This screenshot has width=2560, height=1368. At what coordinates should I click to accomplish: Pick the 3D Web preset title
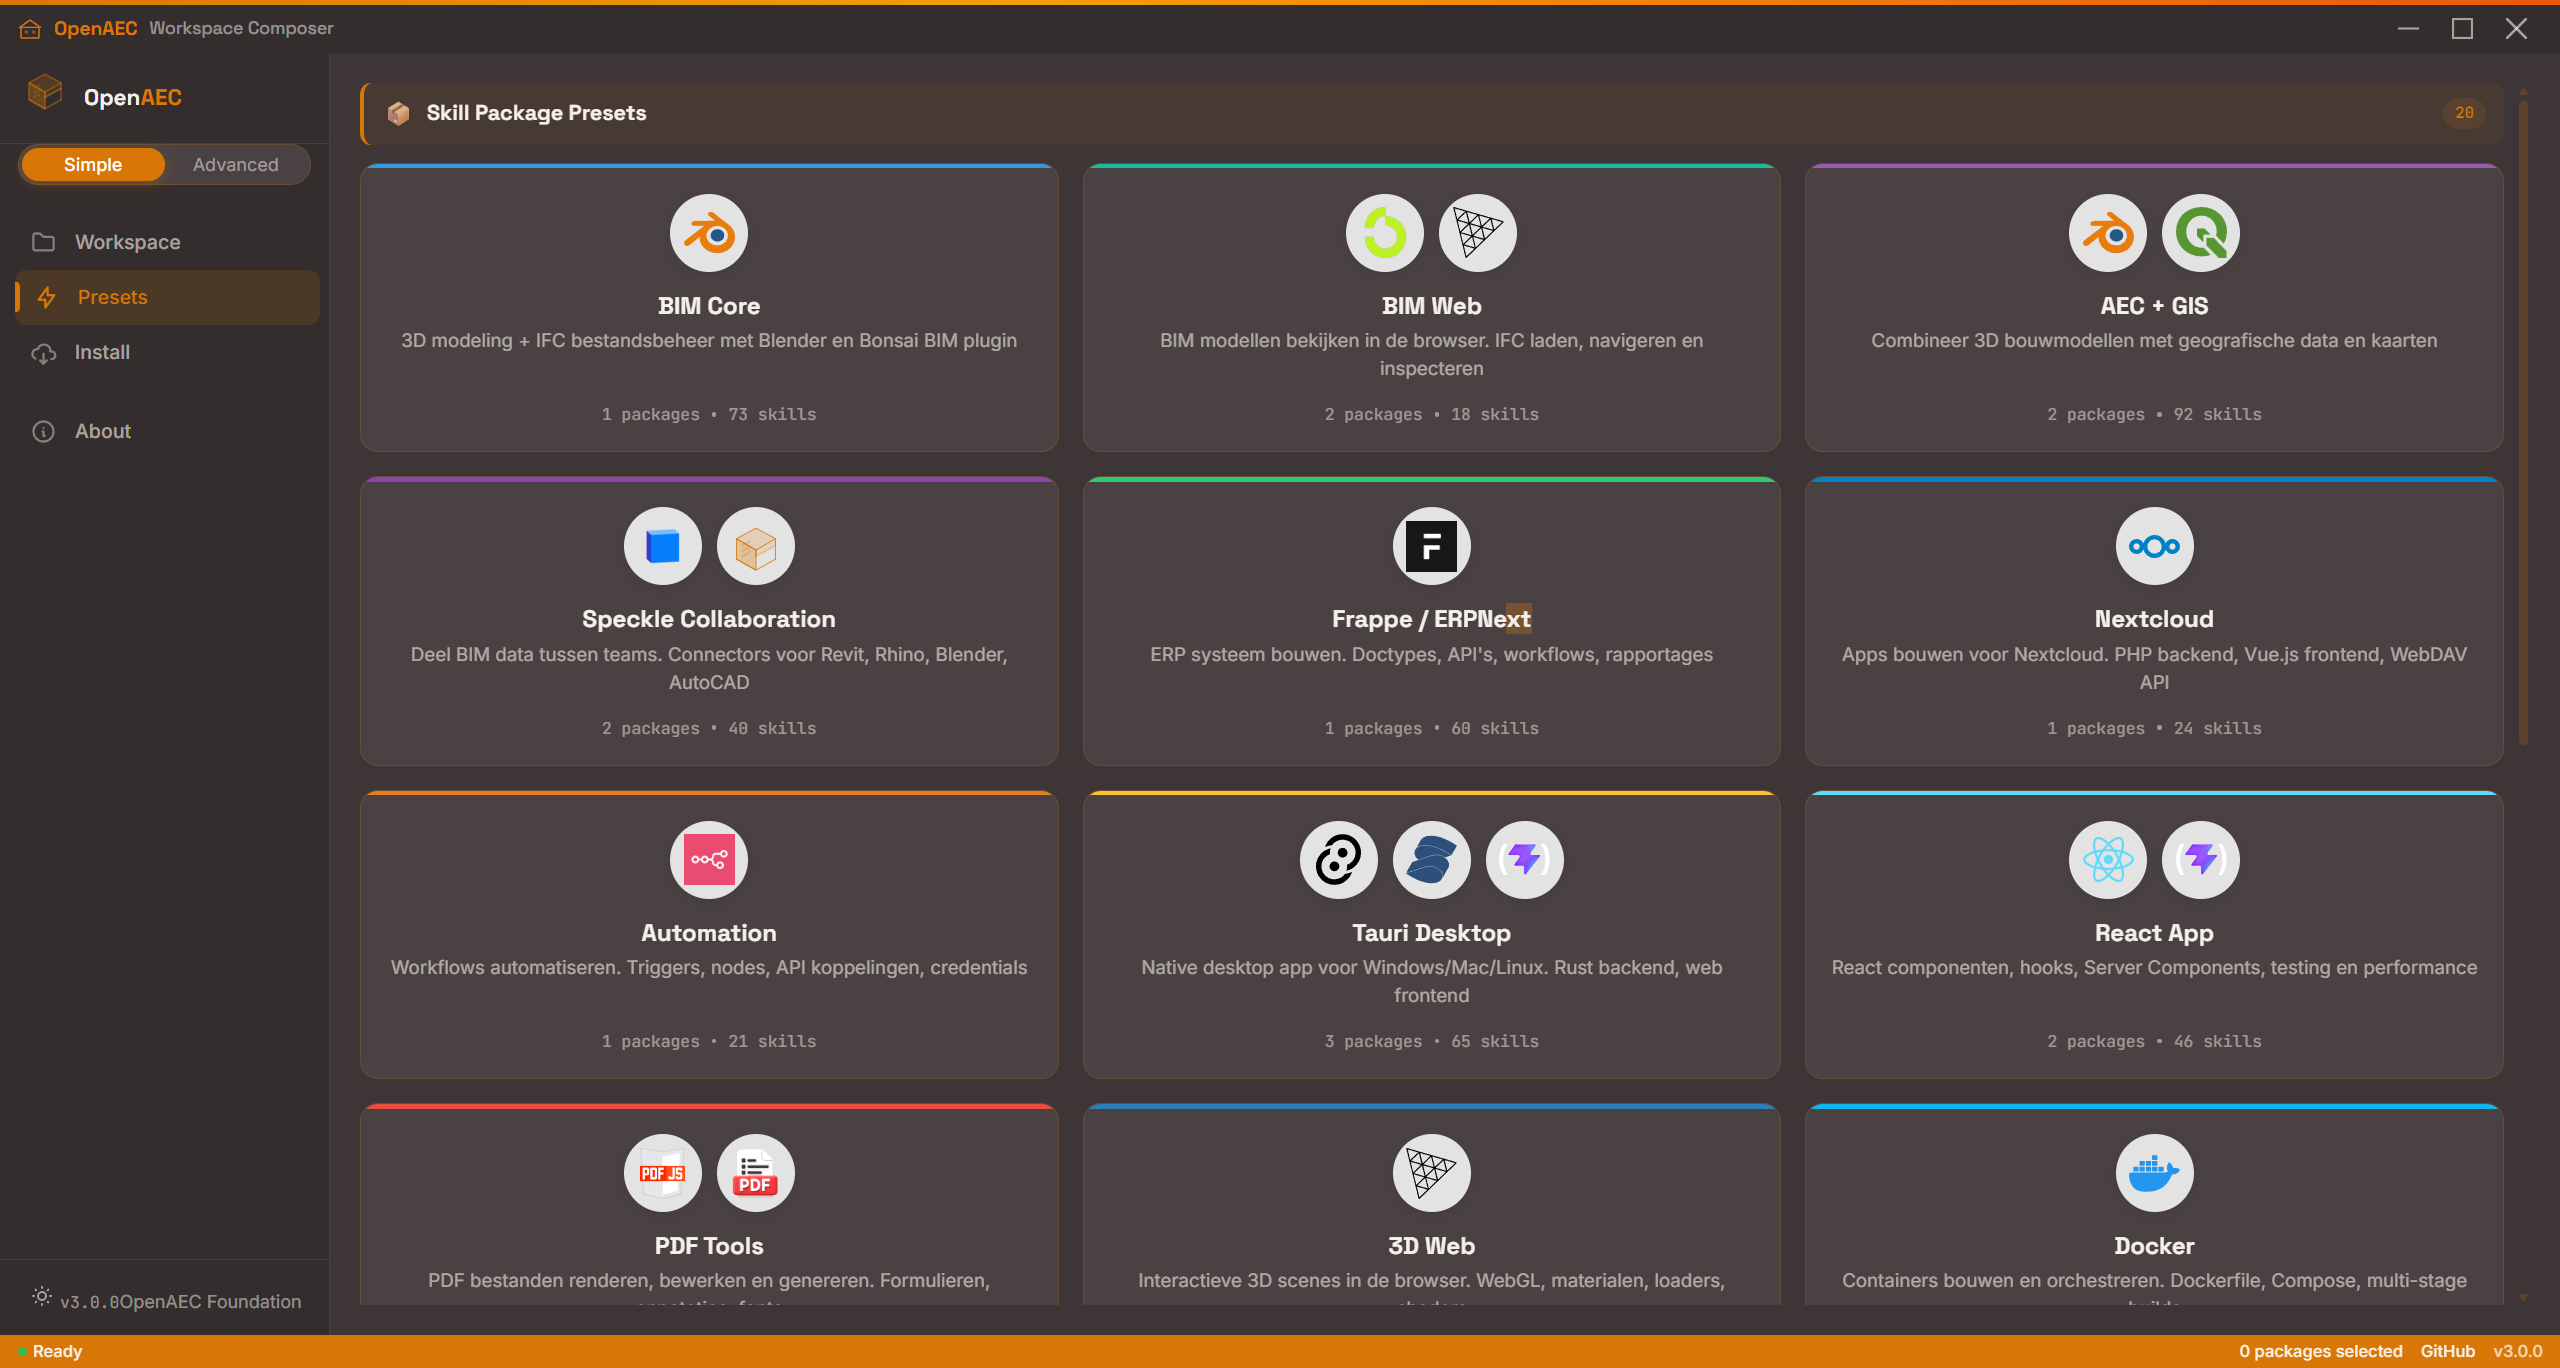1432,1246
